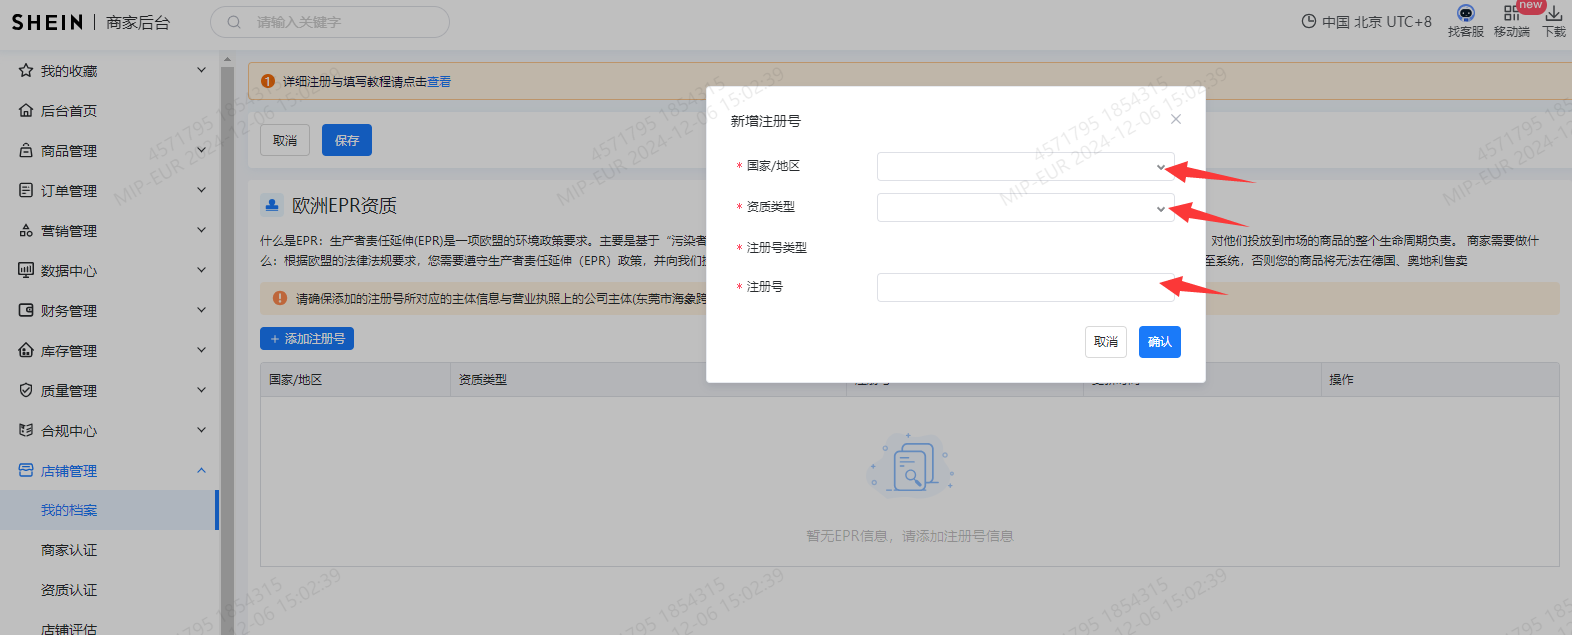Screen dimensions: 1572x635
Task: Close the 新增注册号 dialog with X
Action: (x=1176, y=119)
